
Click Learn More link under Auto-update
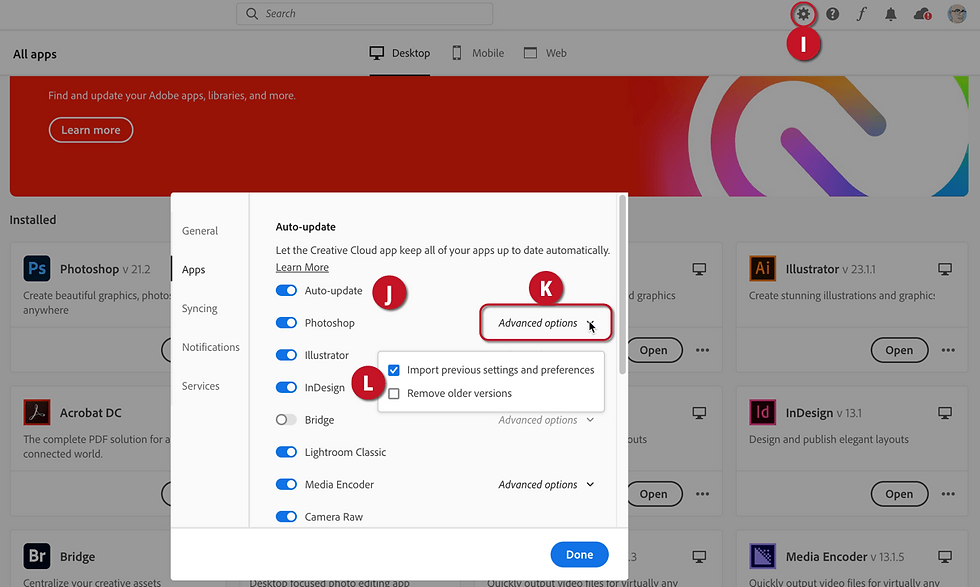(302, 267)
